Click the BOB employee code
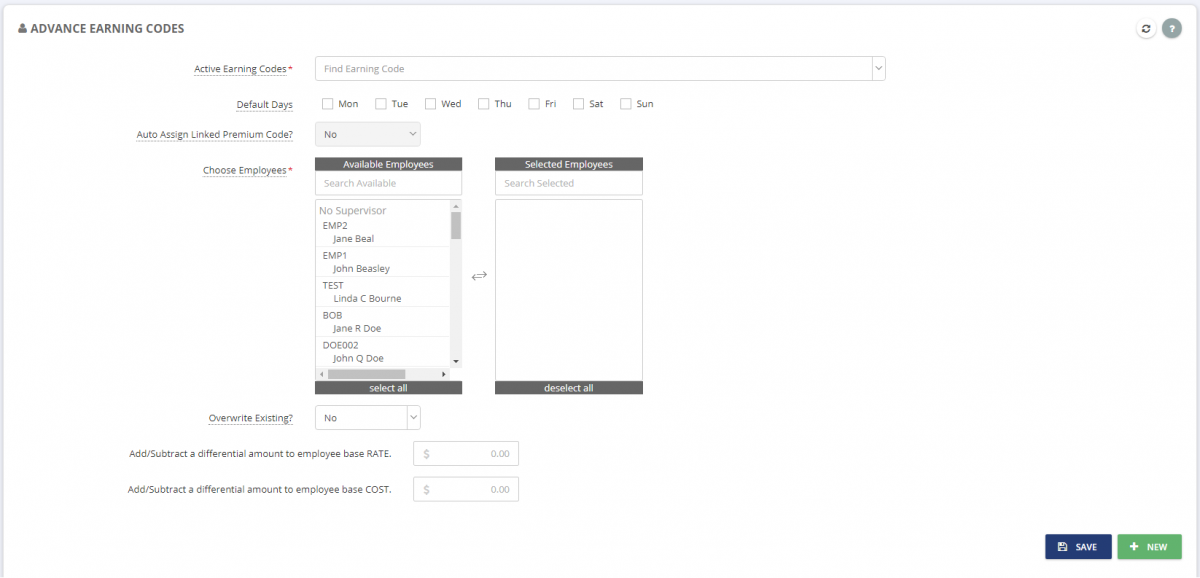 [x=332, y=315]
